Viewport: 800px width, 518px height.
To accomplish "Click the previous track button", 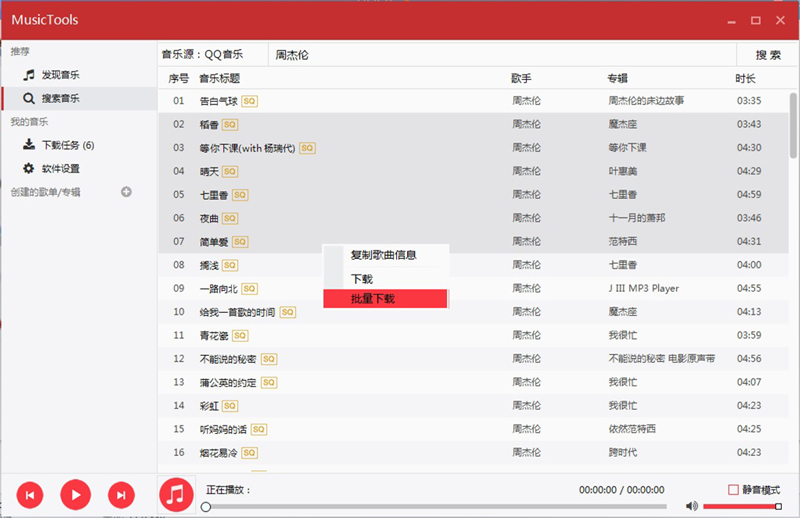I will point(30,495).
